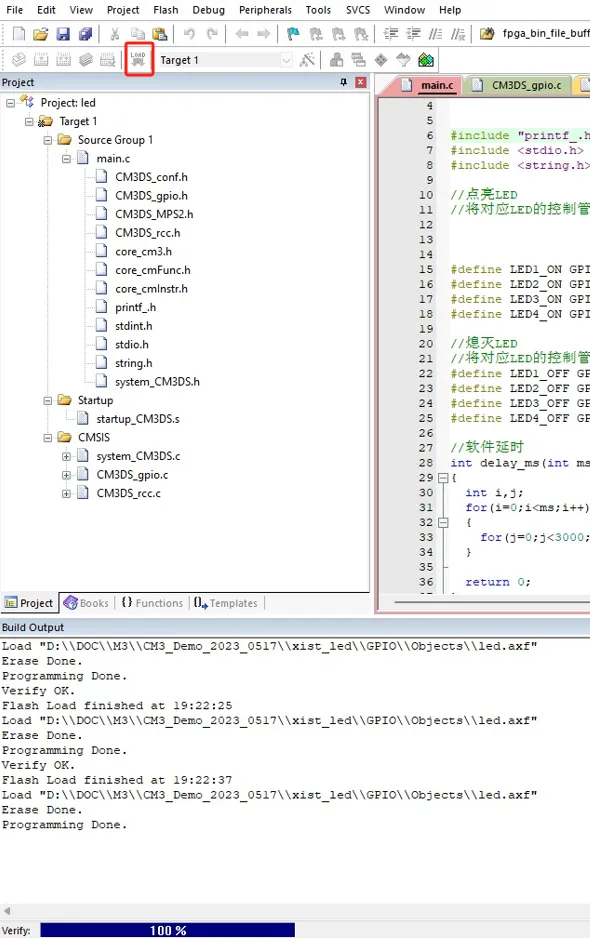Switch to the Functions panel tab

(152, 603)
